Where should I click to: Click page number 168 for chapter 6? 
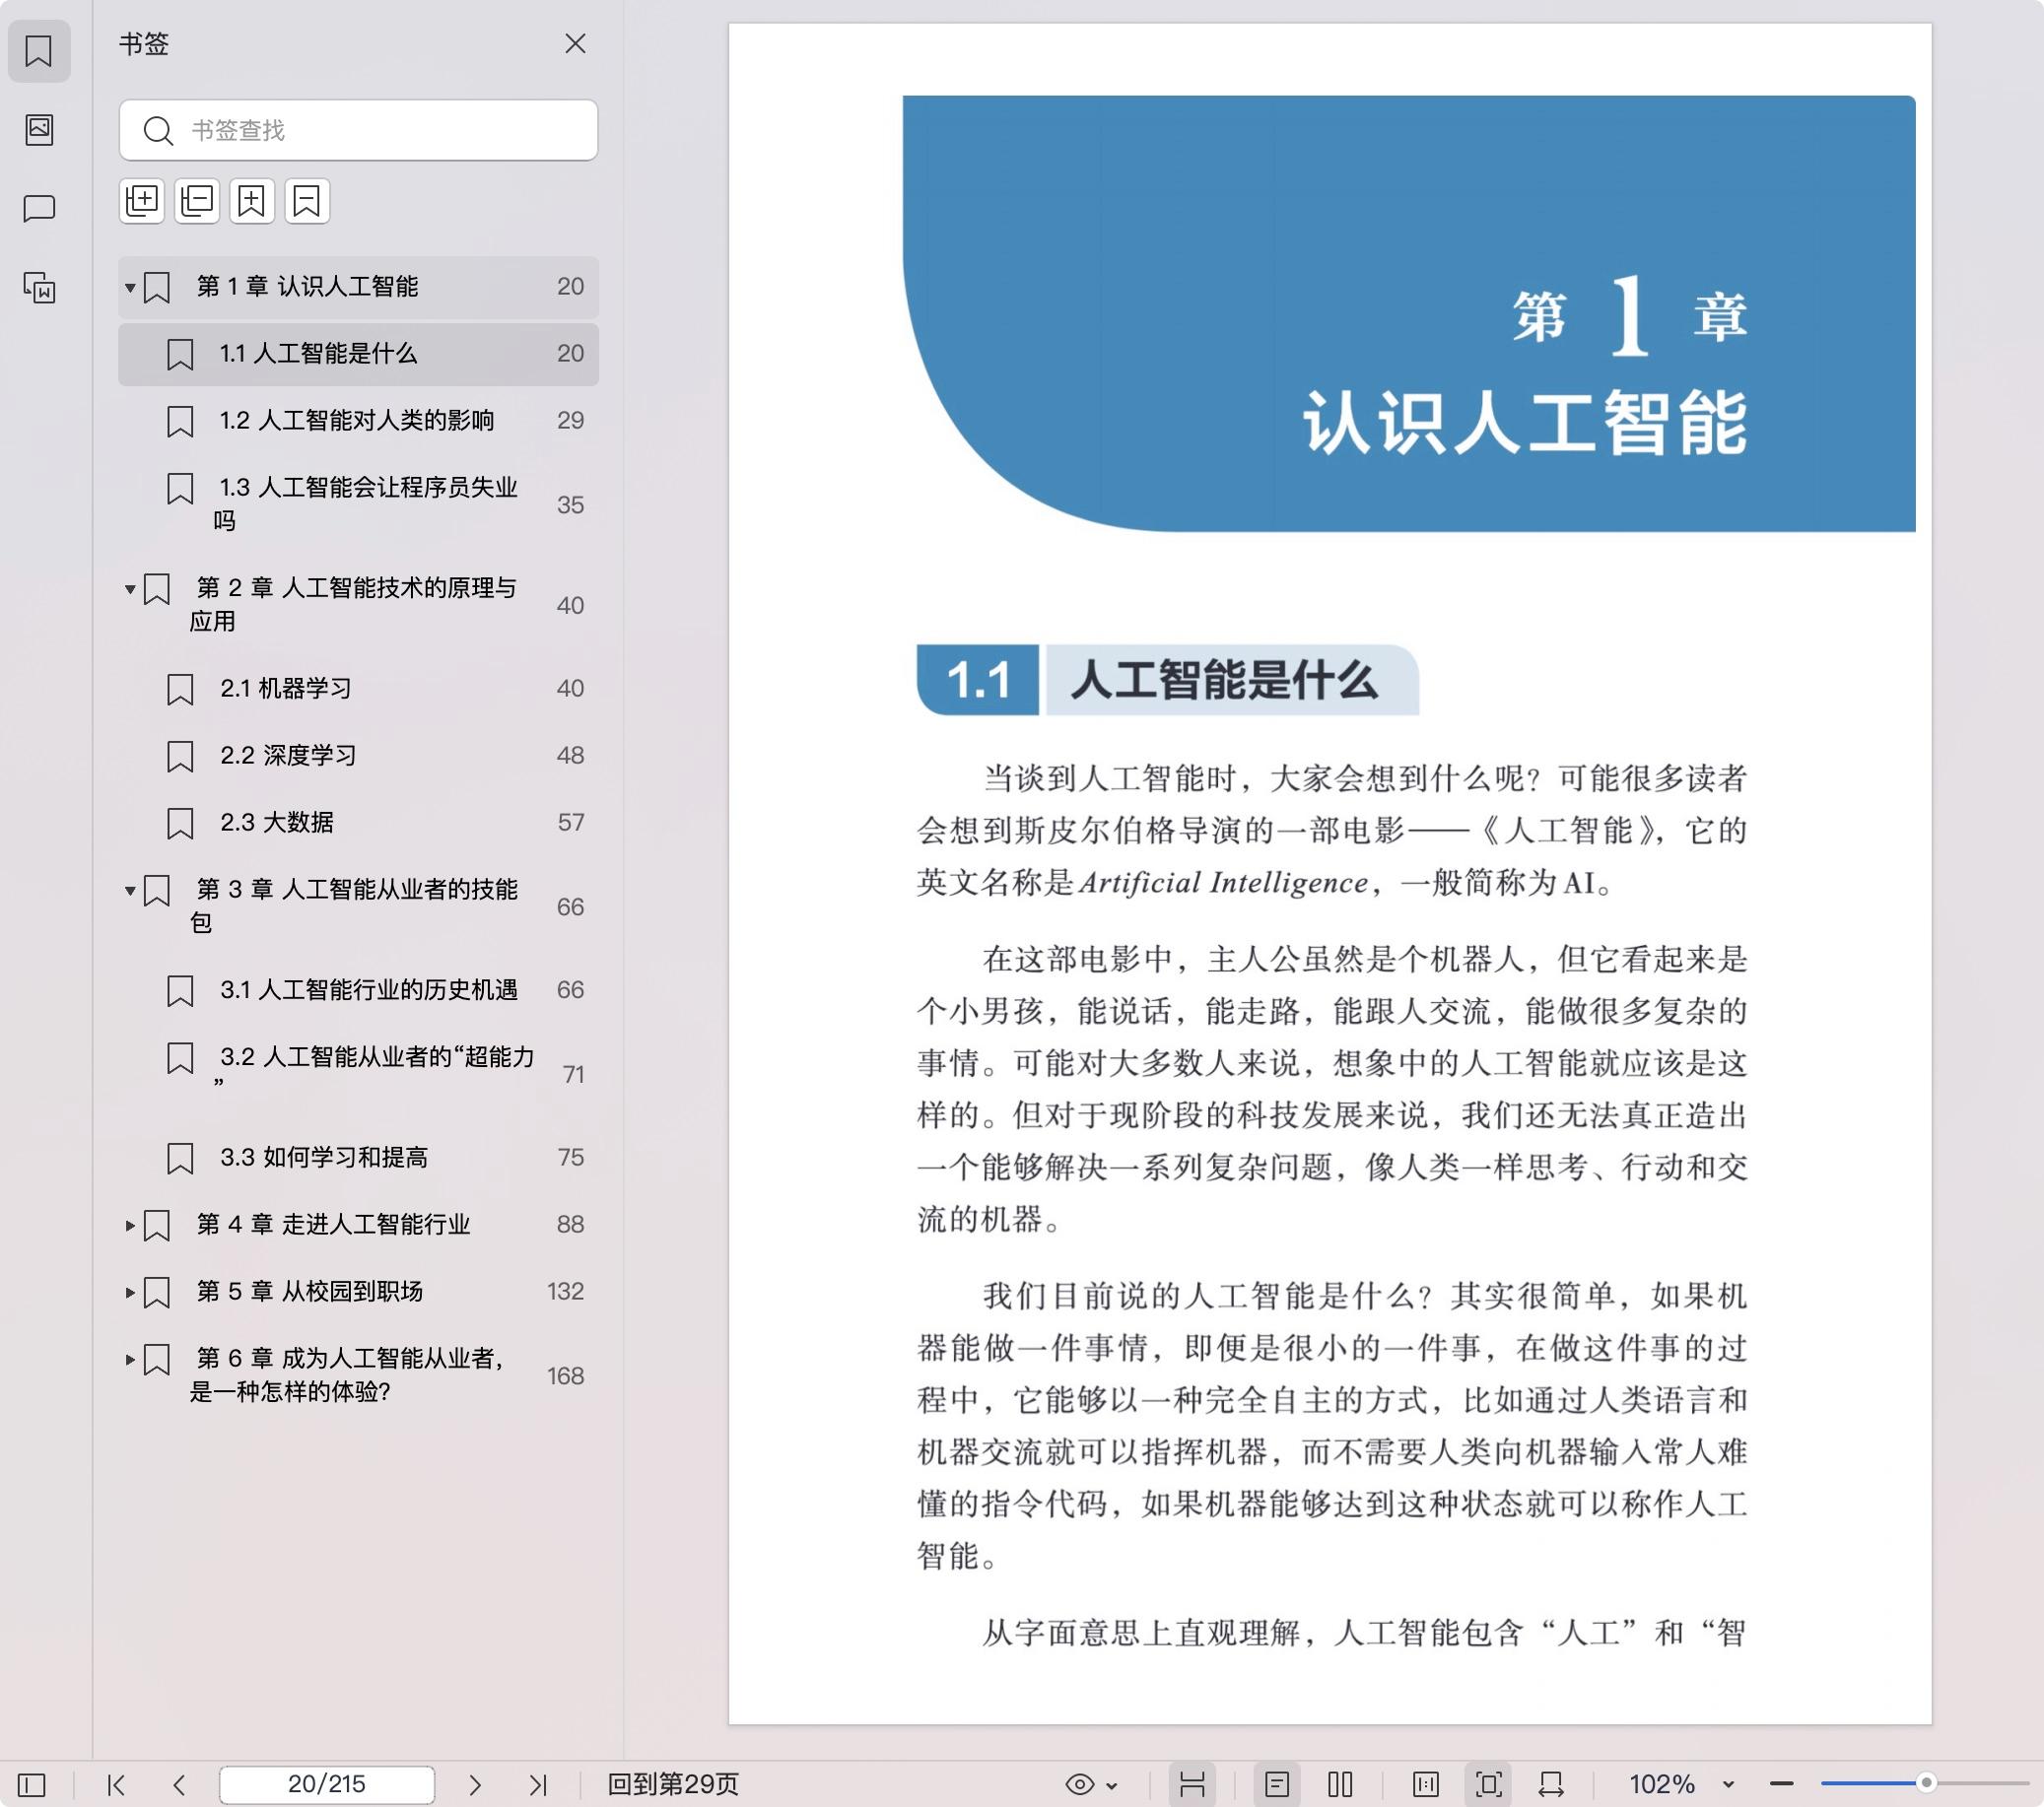click(566, 1376)
